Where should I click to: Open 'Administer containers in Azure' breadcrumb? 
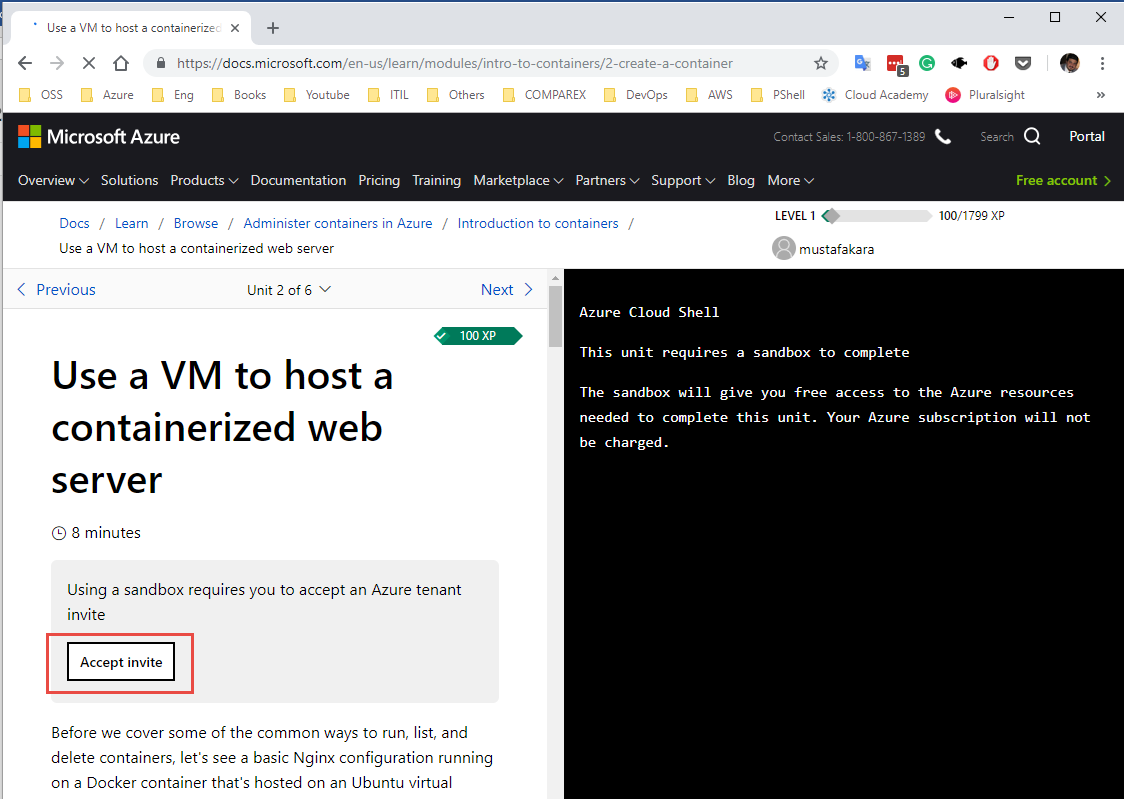[x=338, y=223]
